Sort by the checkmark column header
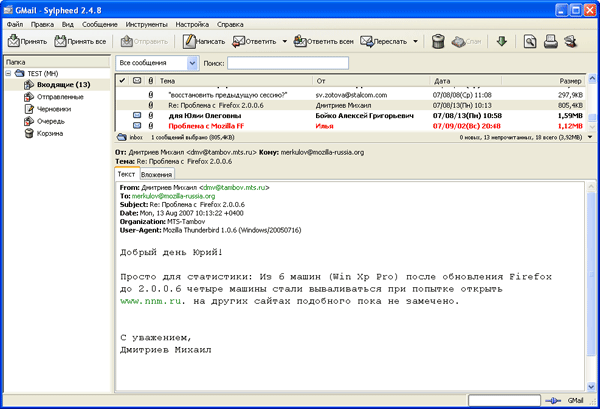 click(x=122, y=81)
